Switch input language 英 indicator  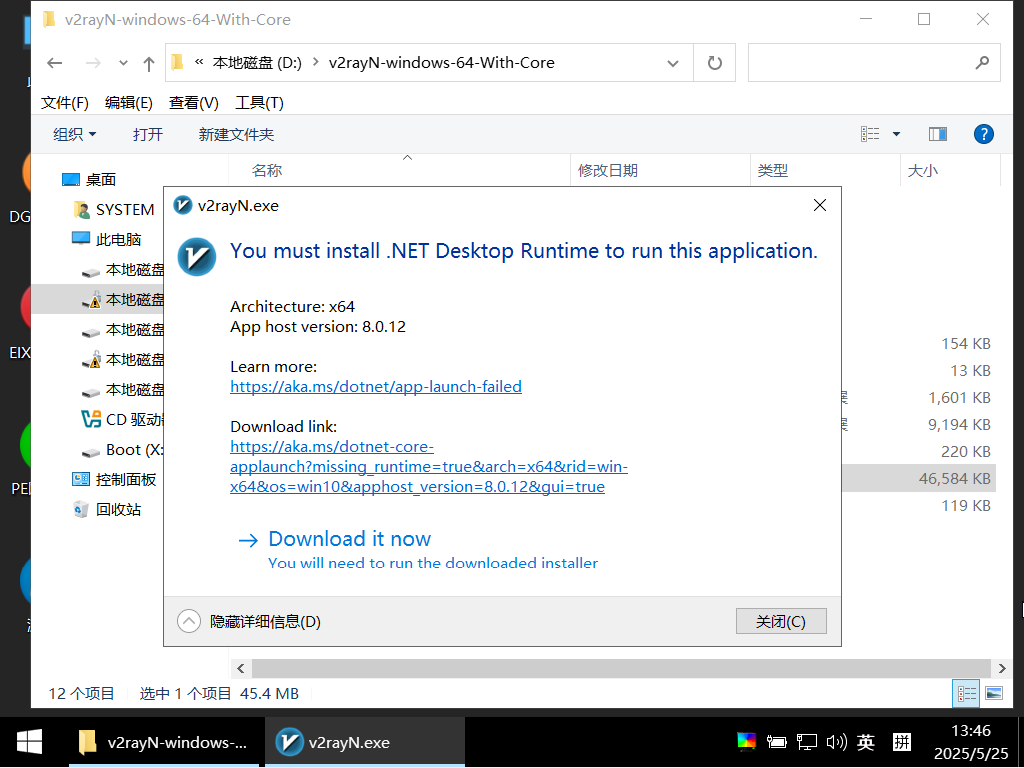(x=866, y=742)
